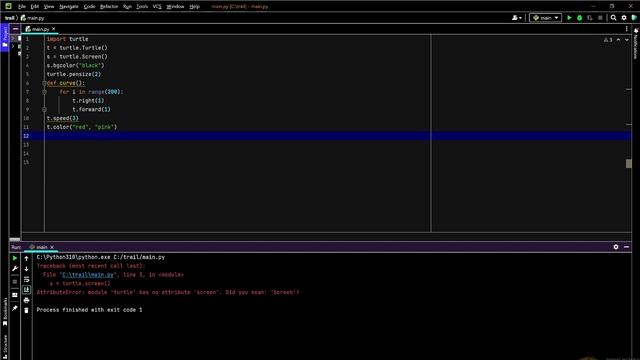Open the user account icon menu
The width and height of the screenshot is (640, 360).
(x=517, y=18)
